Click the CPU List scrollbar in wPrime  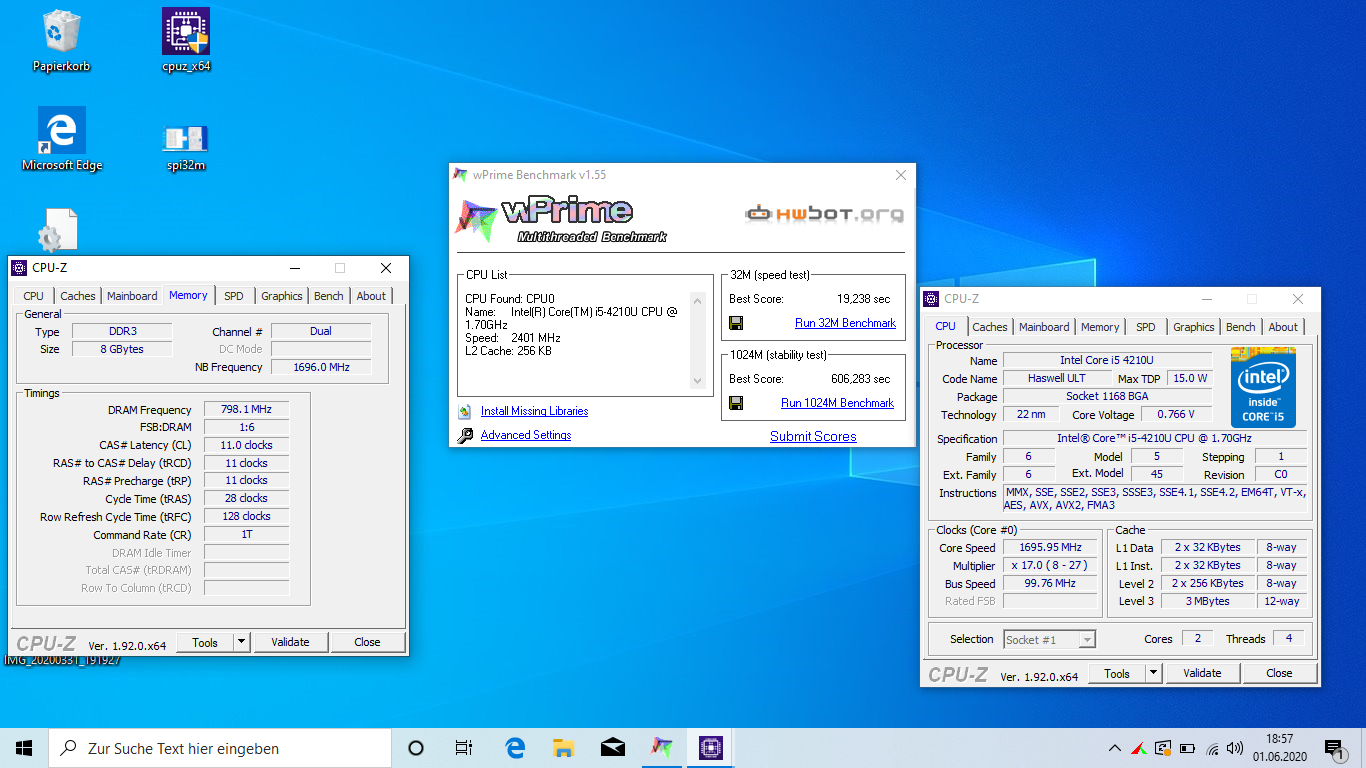click(698, 341)
